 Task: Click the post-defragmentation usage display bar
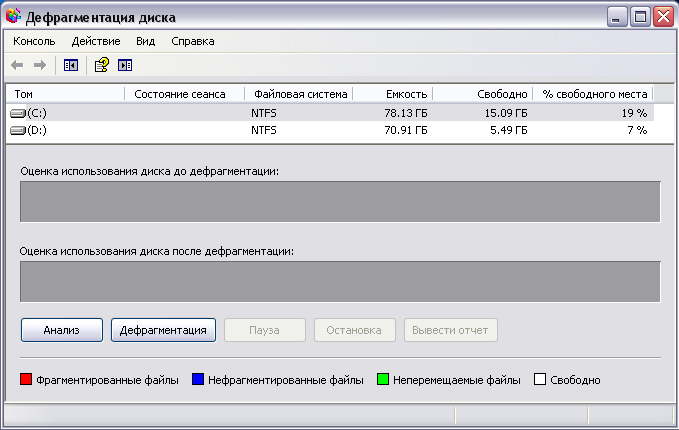point(340,281)
